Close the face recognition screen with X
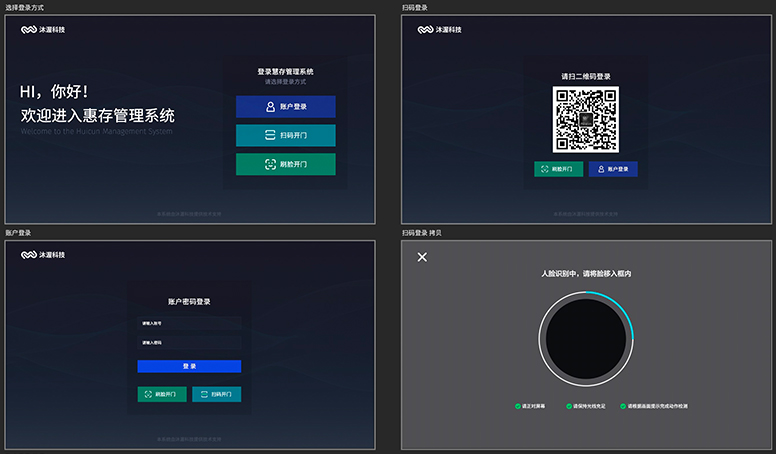 422,257
